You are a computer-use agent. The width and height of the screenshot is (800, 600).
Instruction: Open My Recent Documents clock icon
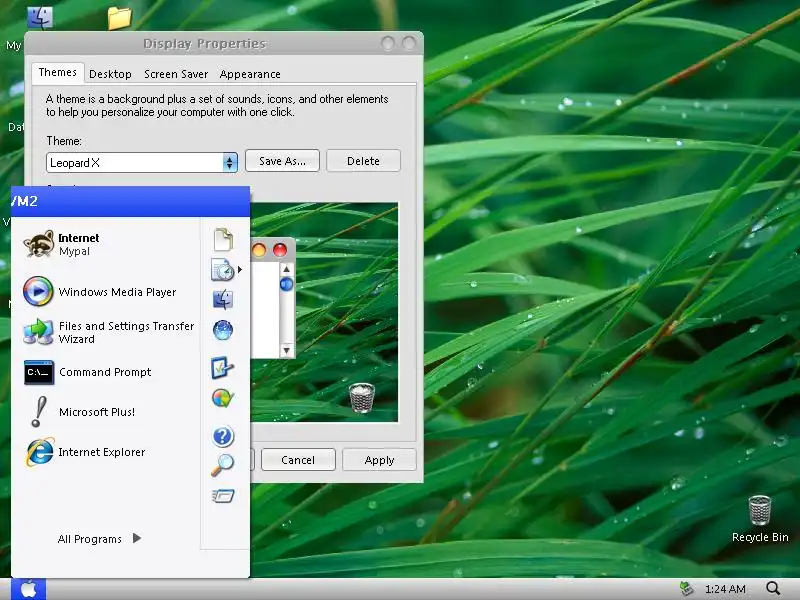(x=222, y=269)
